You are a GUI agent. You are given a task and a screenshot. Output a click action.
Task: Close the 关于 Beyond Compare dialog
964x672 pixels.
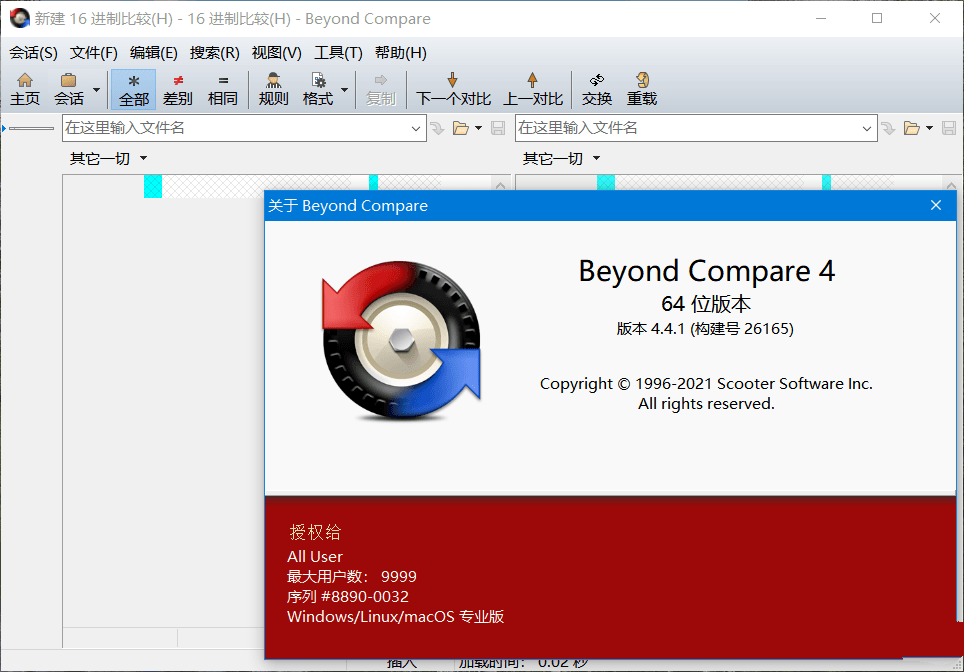pyautogui.click(x=936, y=205)
